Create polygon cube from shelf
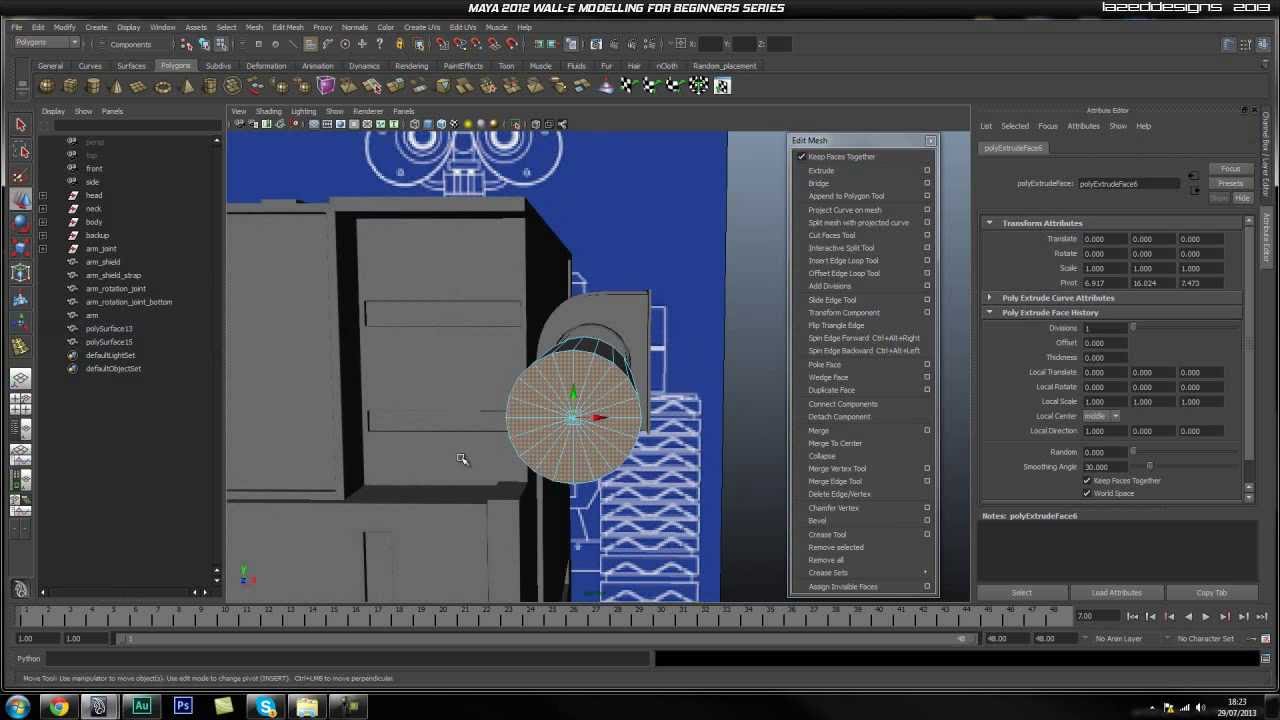The image size is (1280, 720). (x=69, y=86)
